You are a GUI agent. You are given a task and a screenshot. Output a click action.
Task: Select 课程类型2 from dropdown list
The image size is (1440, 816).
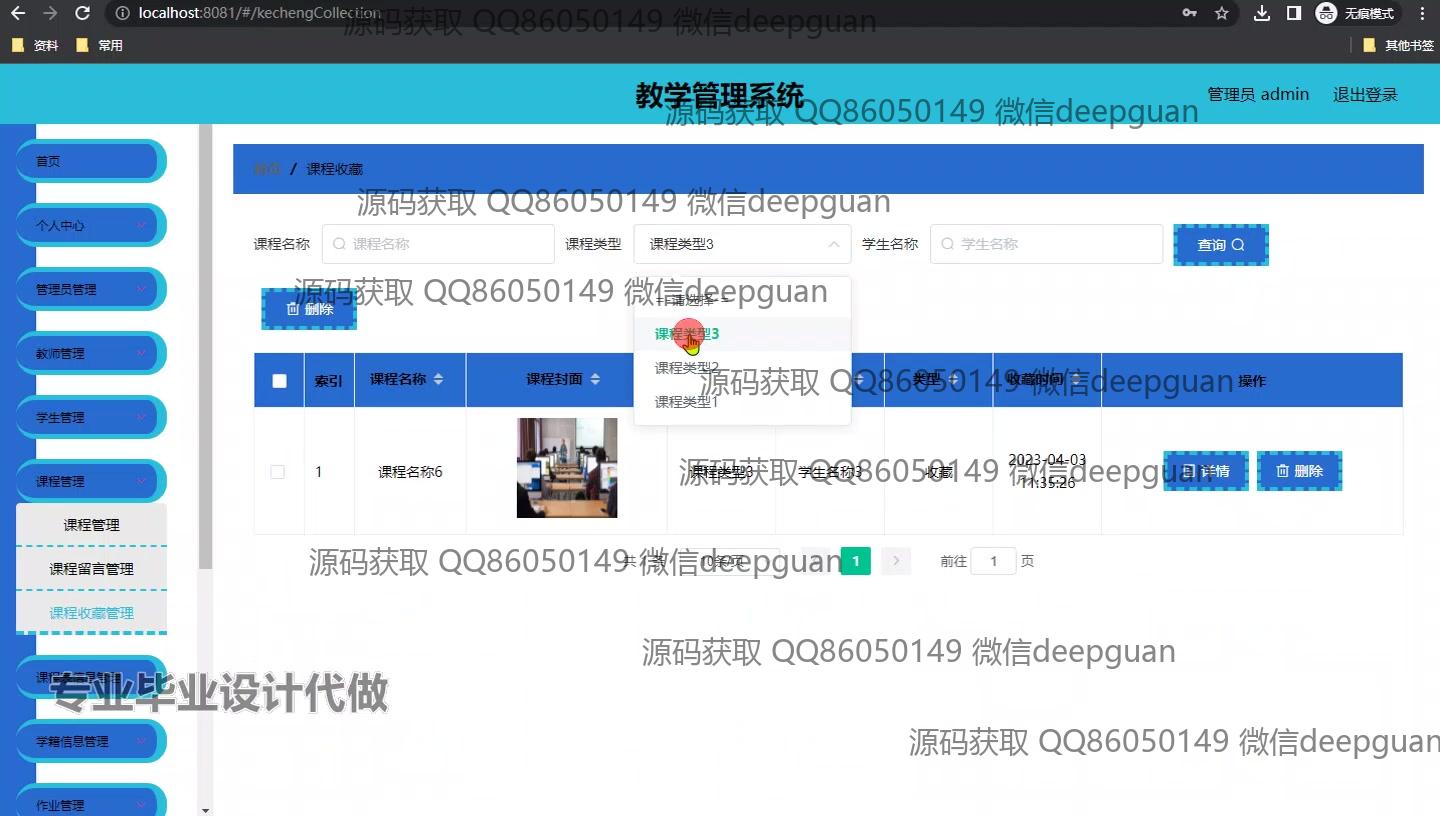(742, 368)
